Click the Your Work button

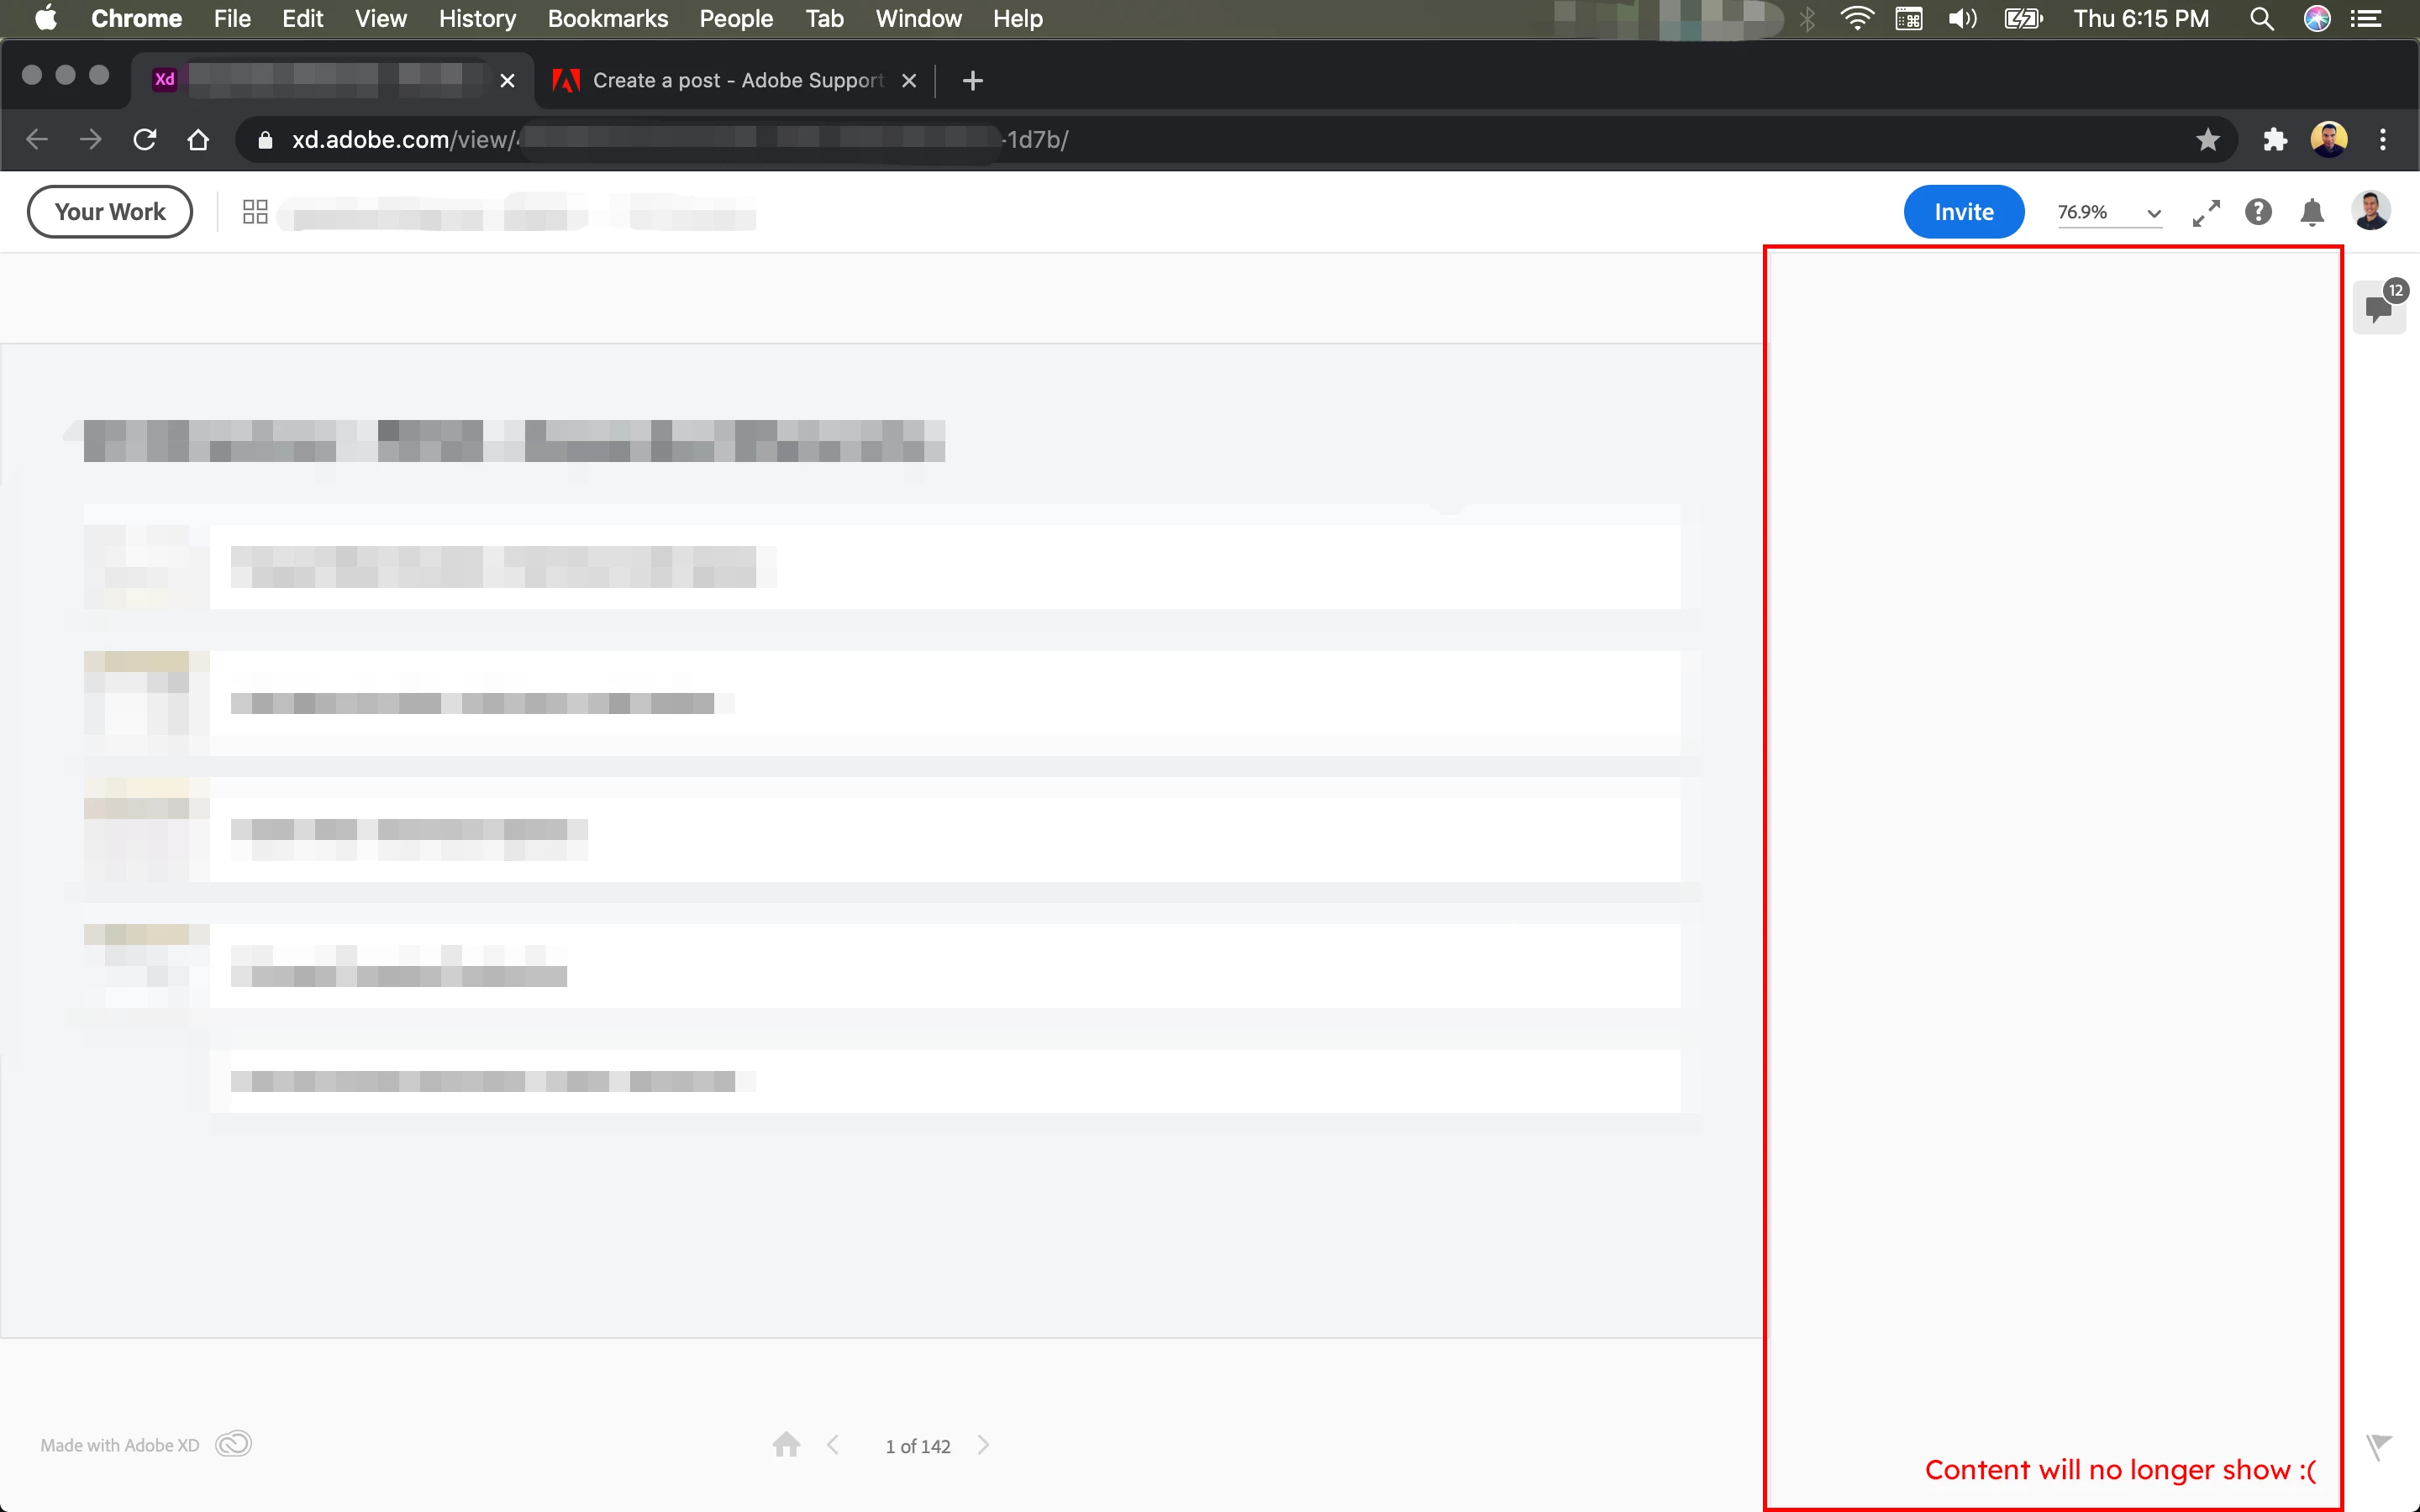[110, 212]
